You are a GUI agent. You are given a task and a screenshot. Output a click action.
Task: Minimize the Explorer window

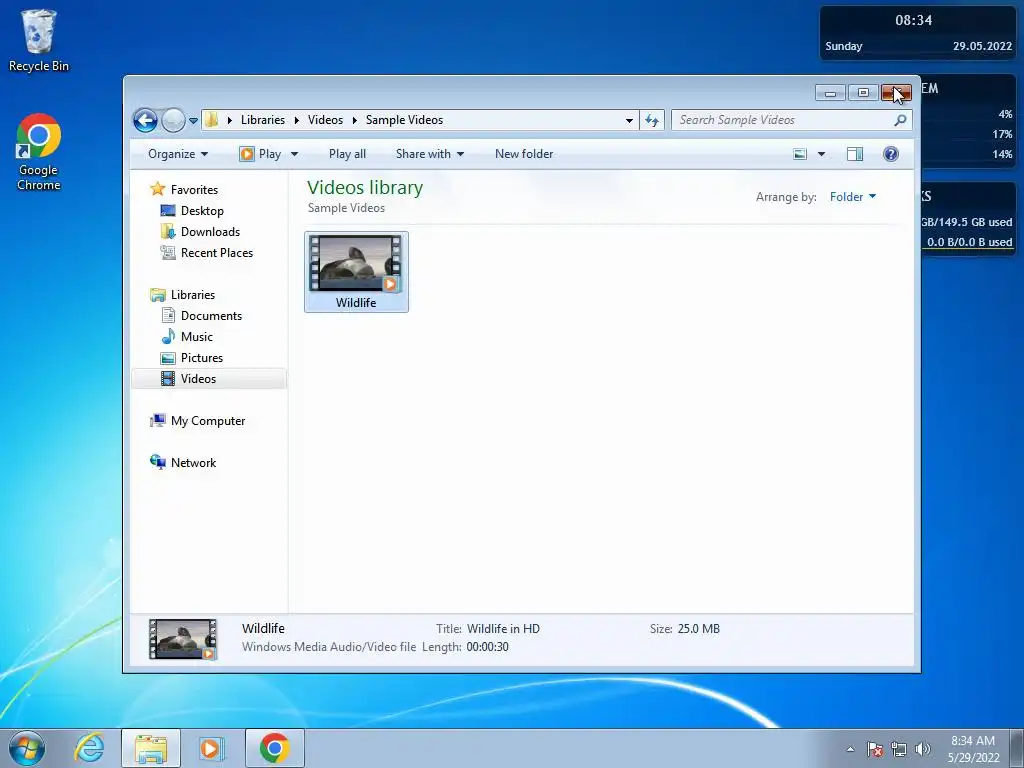pyautogui.click(x=830, y=93)
